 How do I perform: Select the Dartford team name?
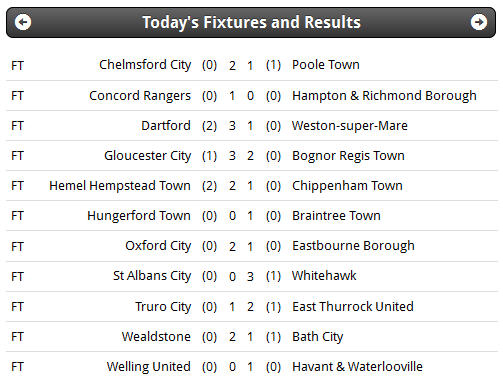[166, 126]
